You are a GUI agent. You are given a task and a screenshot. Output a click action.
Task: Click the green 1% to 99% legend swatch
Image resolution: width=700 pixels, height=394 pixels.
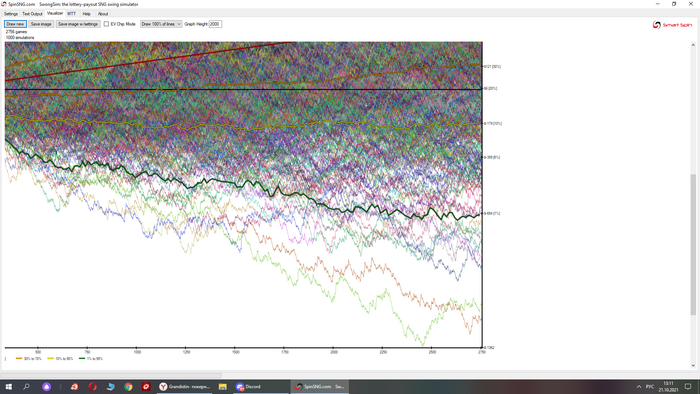point(82,358)
